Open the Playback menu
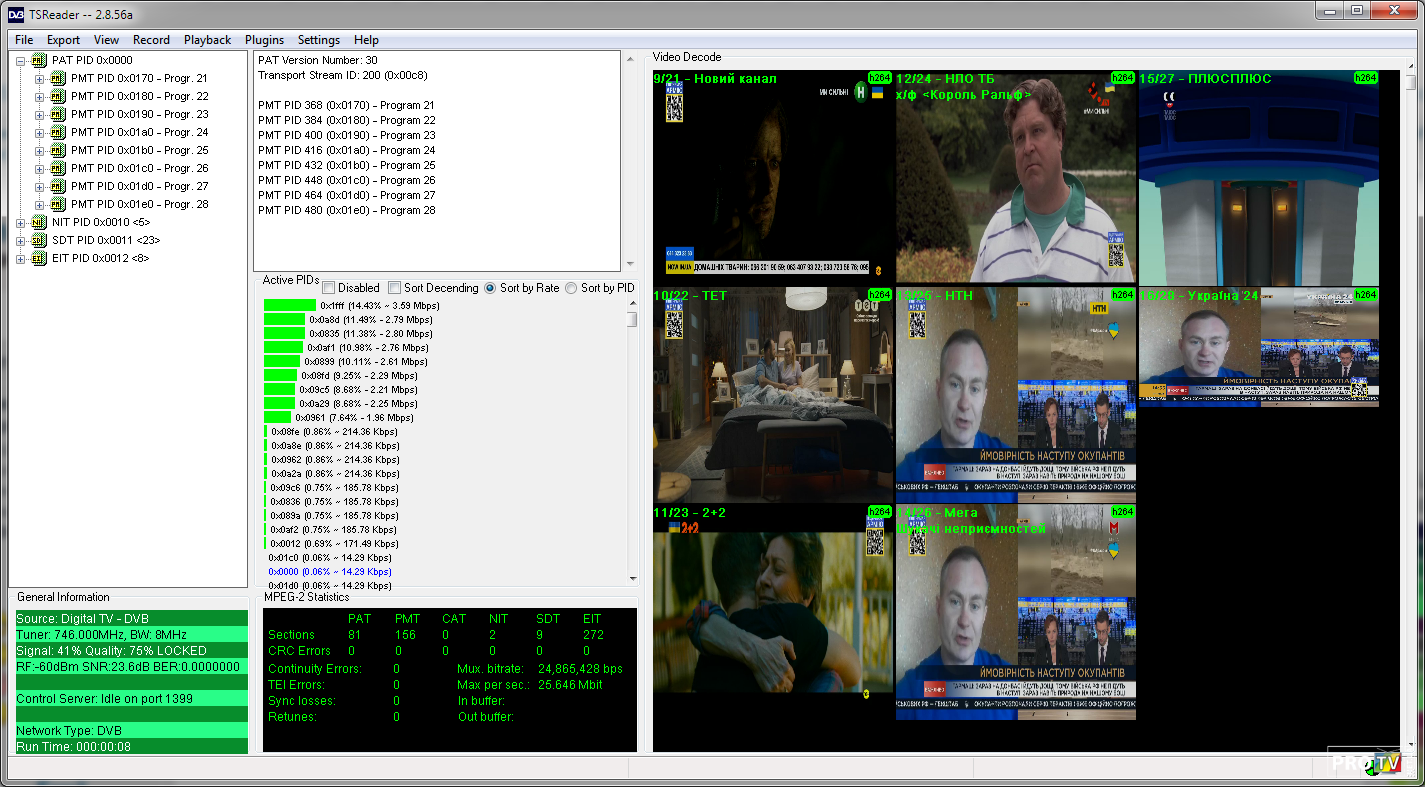The image size is (1425, 787). (x=207, y=40)
